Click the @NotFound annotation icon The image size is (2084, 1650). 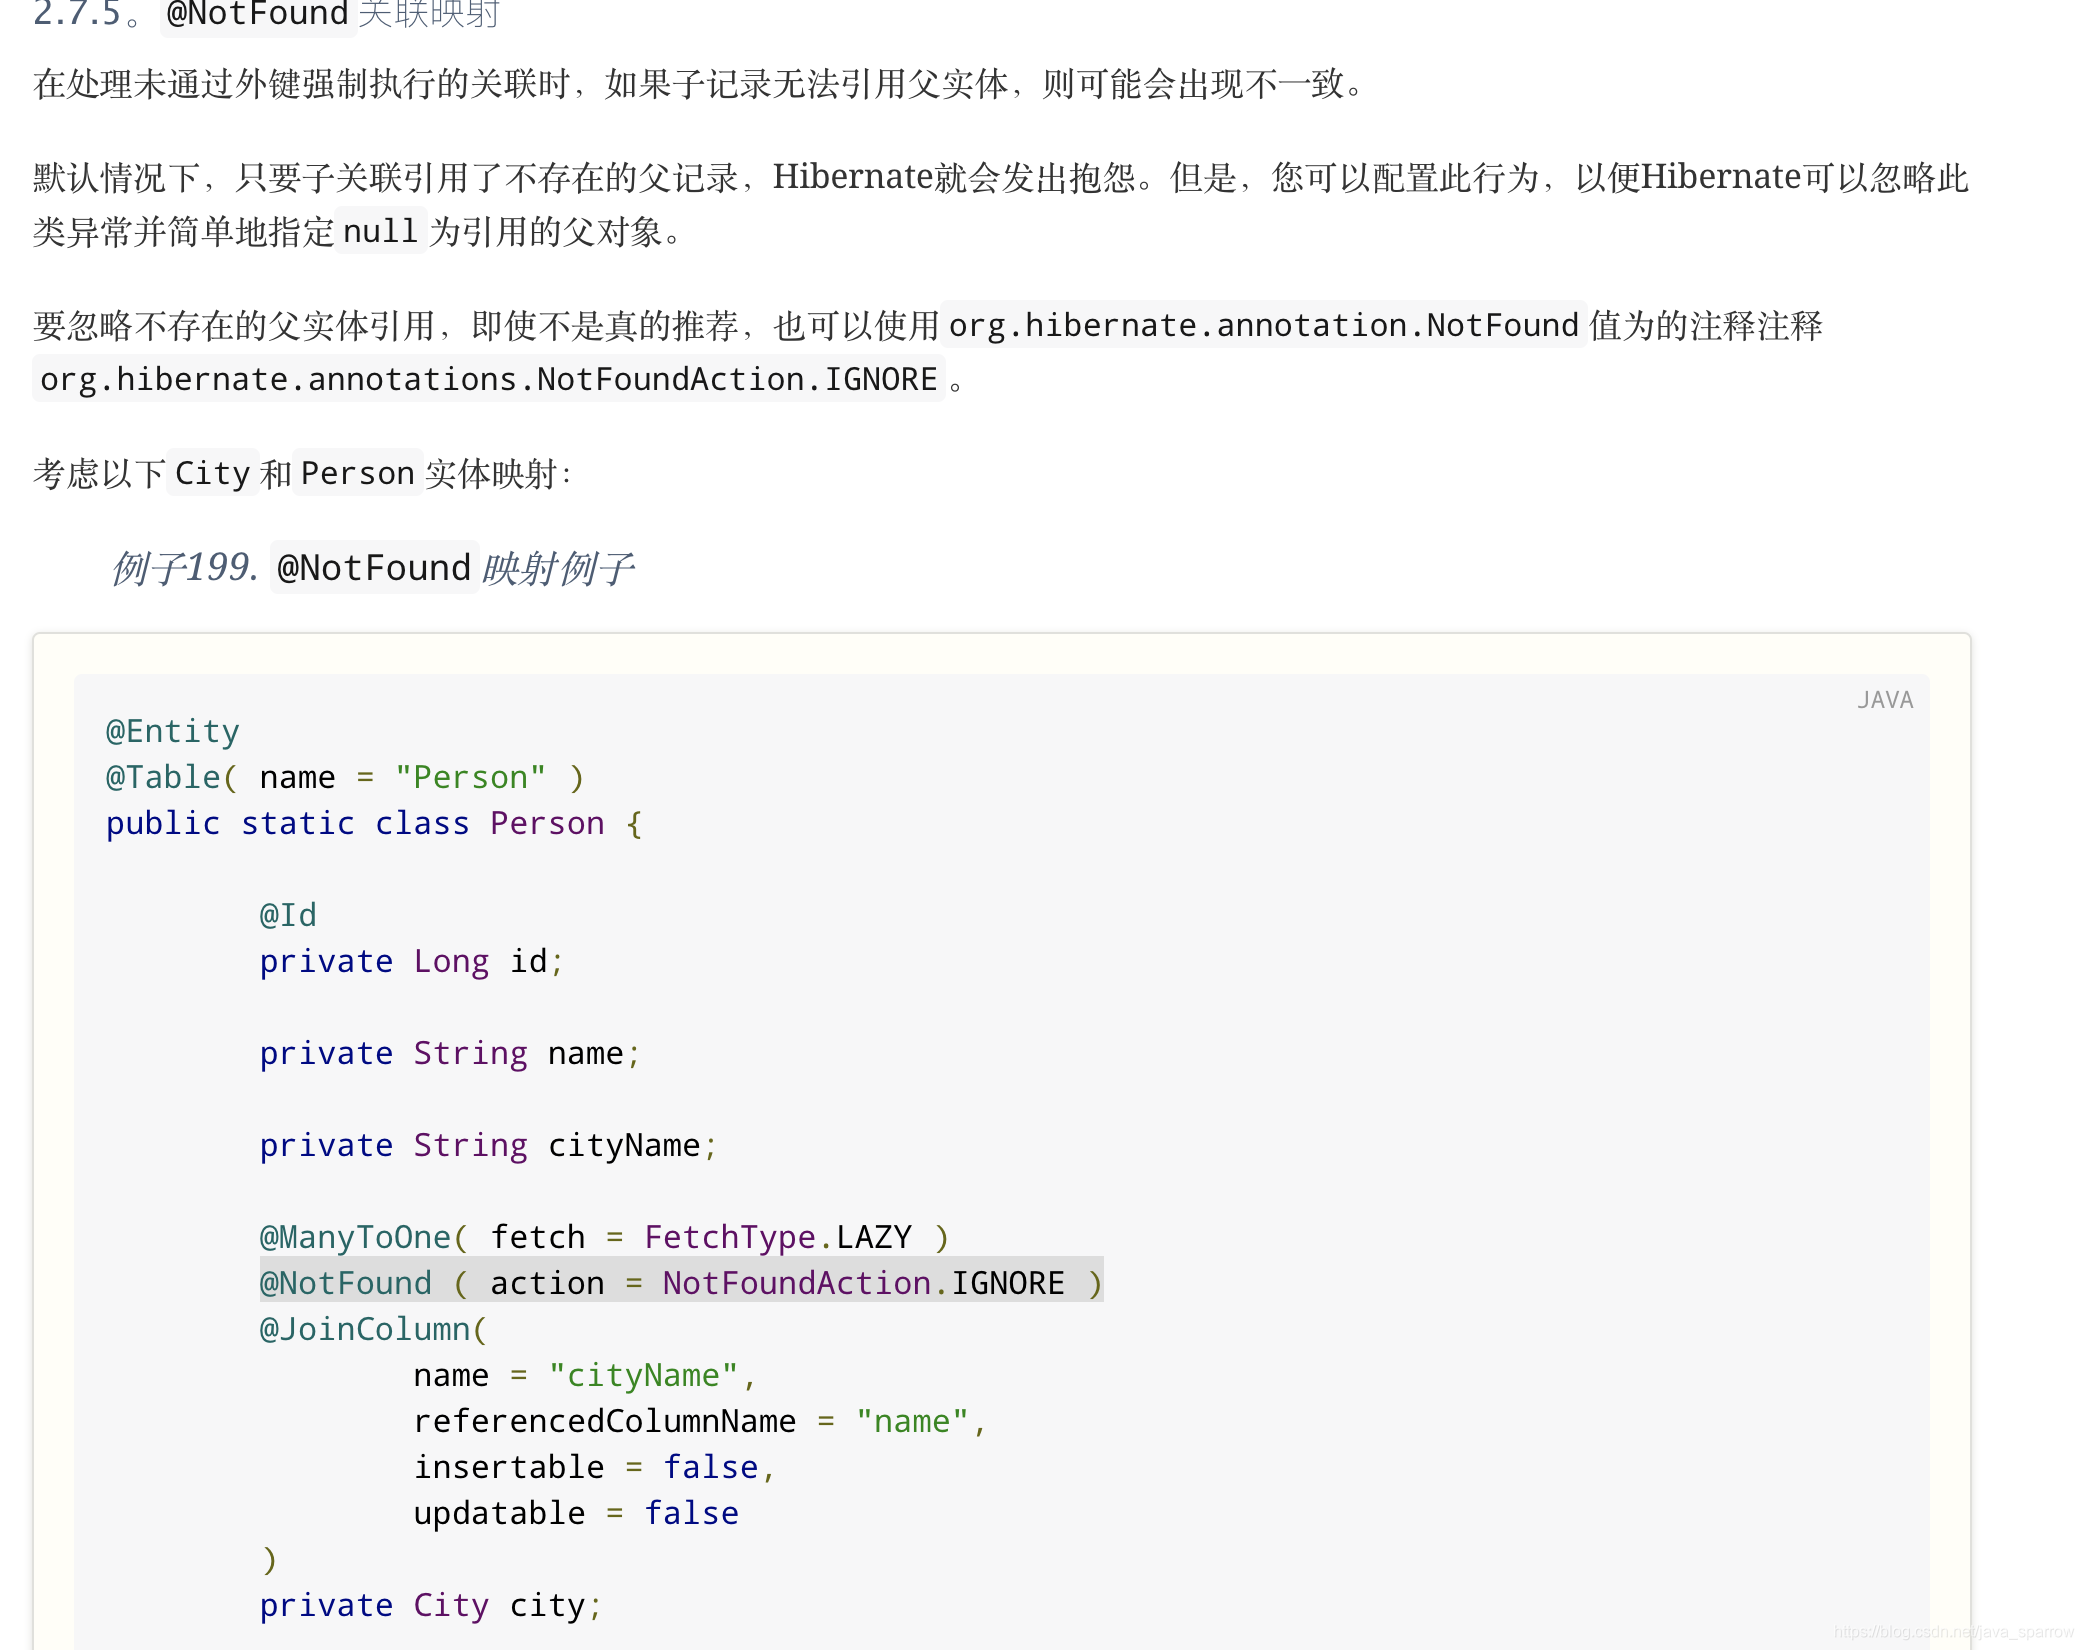click(345, 1283)
